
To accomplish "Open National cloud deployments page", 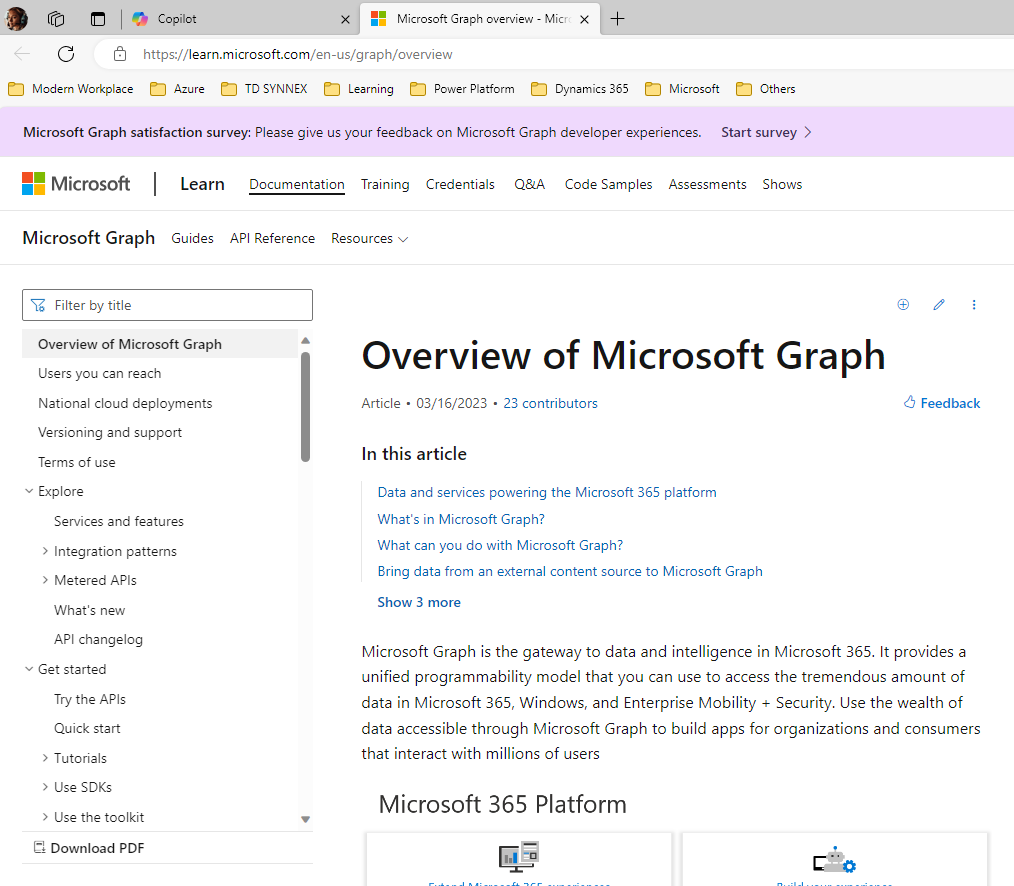I will tap(125, 403).
